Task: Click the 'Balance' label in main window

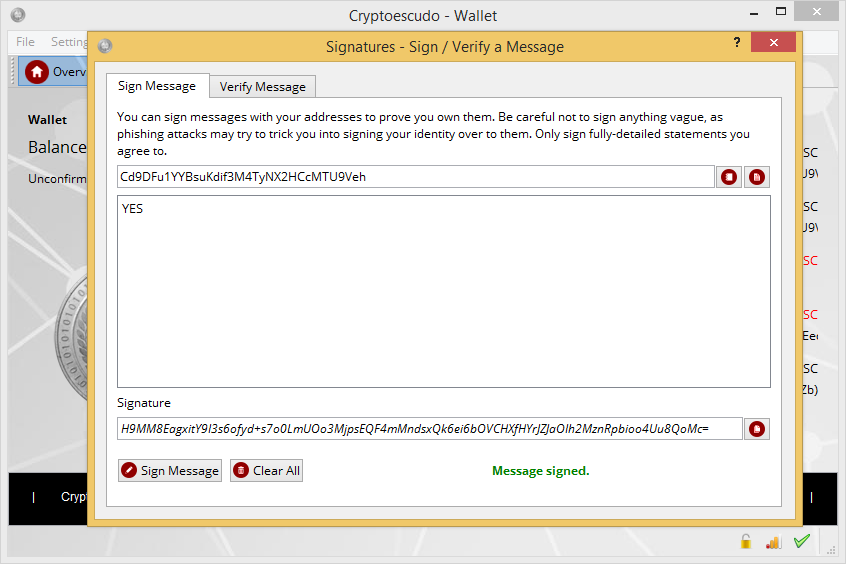Action: point(57,147)
